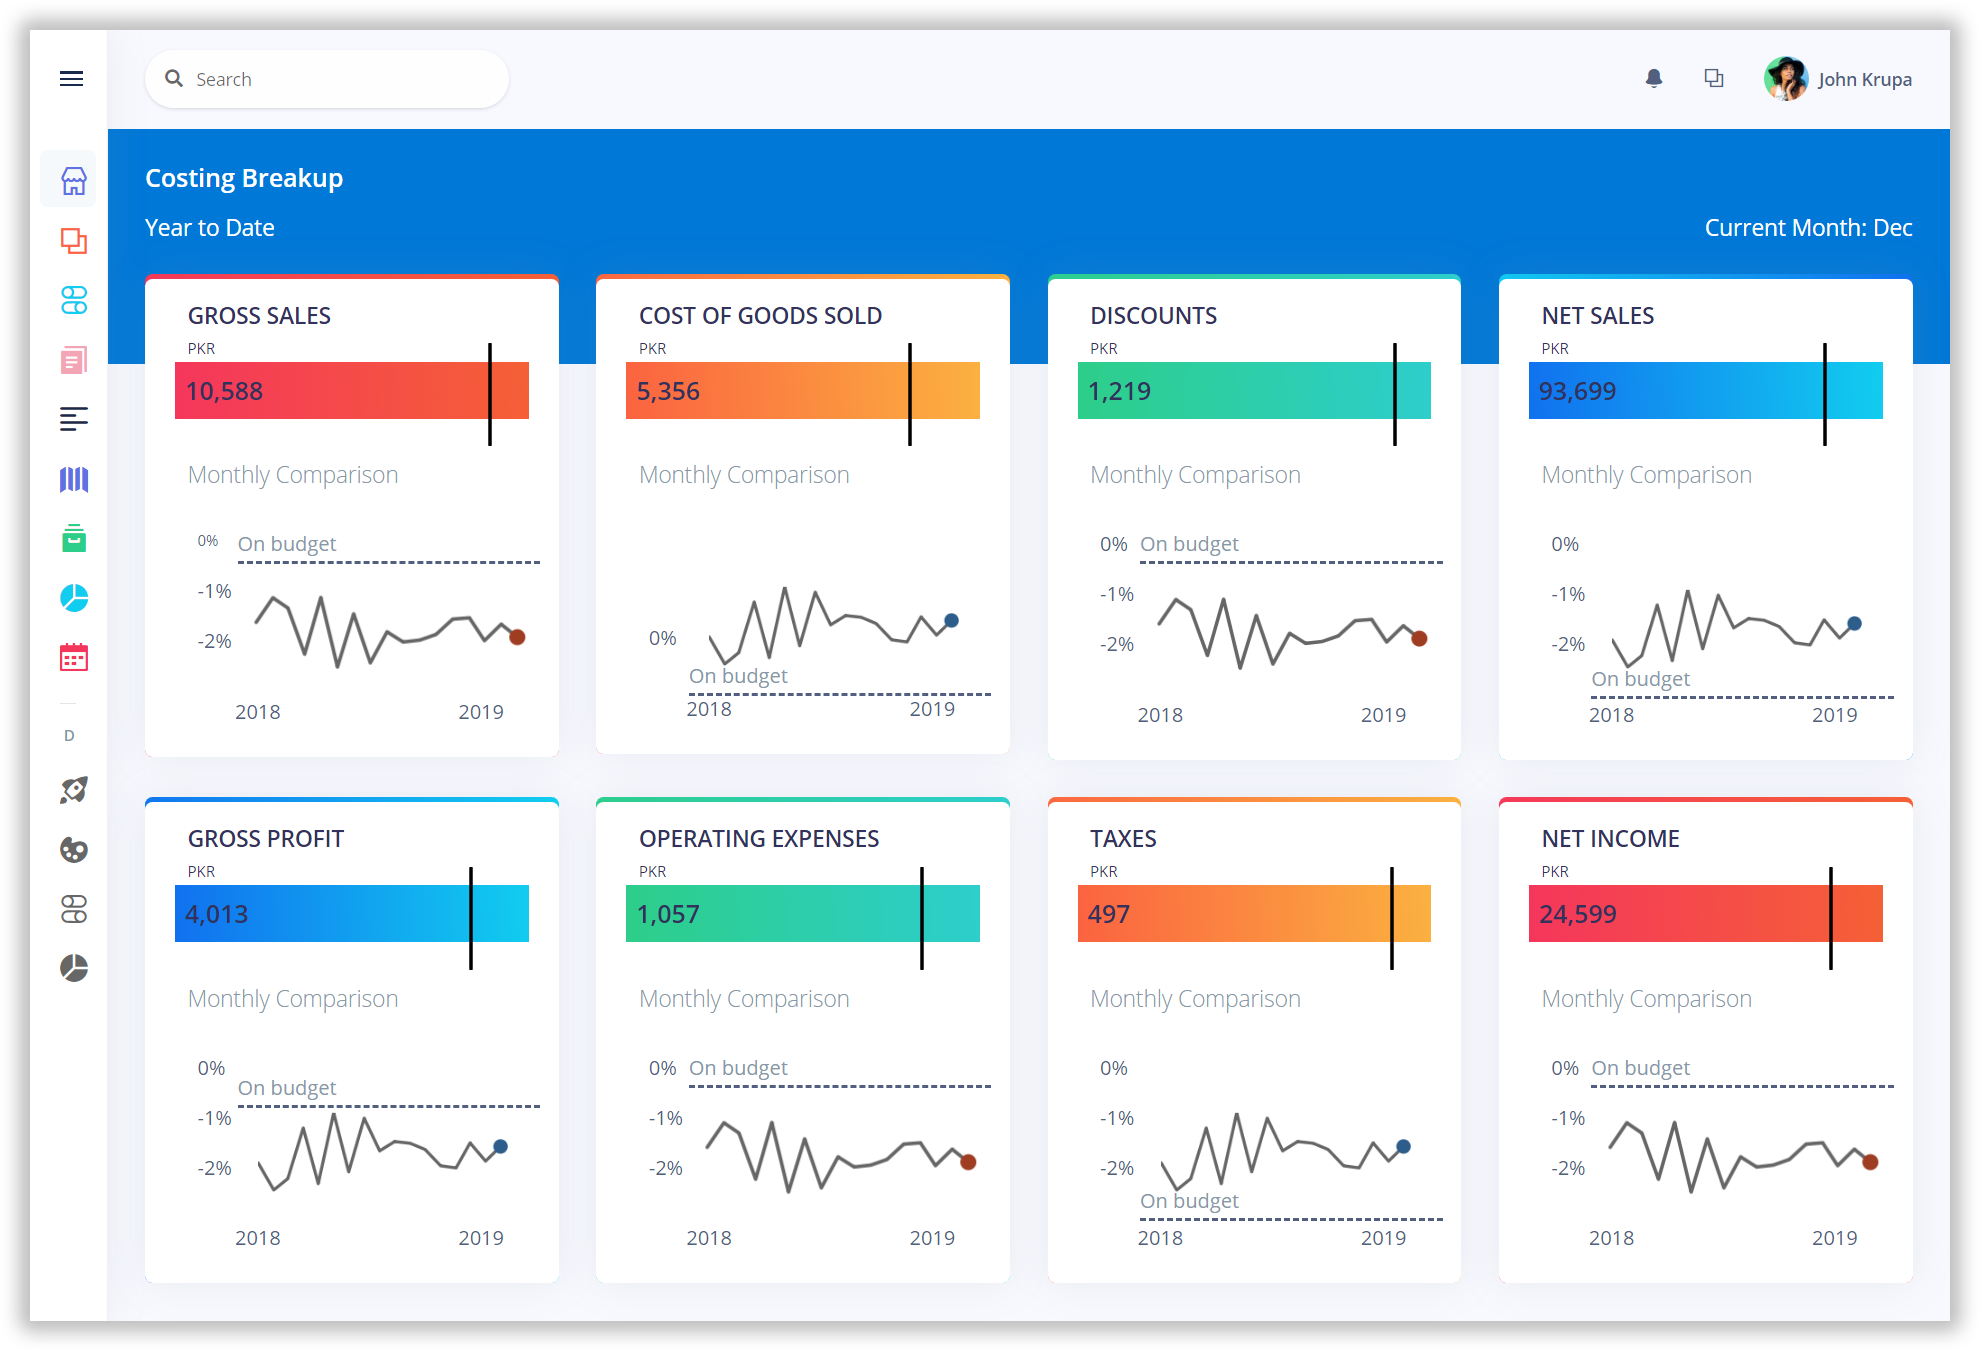Open the rocket/launch icon panel
Viewport: 1980px width, 1351px height.
72,790
